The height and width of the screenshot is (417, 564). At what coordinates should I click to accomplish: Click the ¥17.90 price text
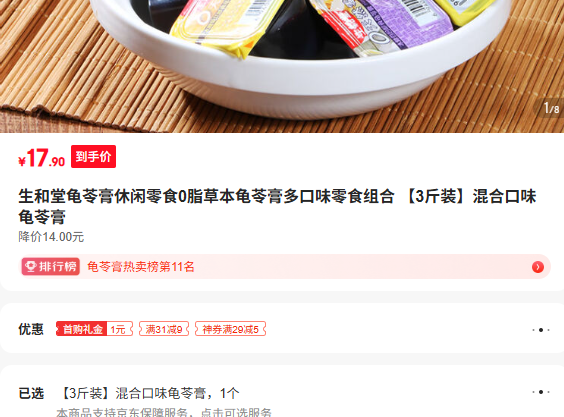point(41,158)
